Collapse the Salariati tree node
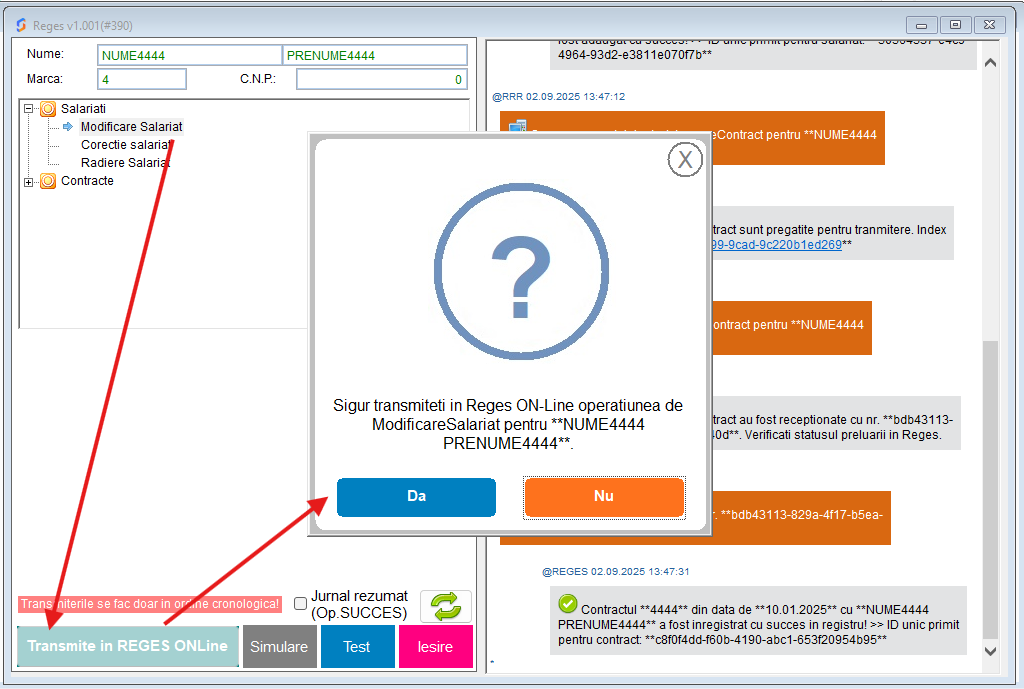 pos(29,109)
